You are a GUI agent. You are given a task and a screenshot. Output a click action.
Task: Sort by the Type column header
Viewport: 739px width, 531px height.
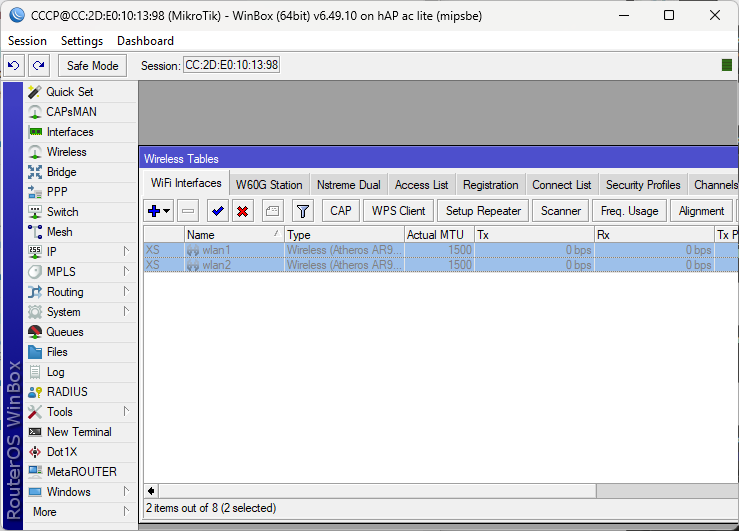(345, 235)
